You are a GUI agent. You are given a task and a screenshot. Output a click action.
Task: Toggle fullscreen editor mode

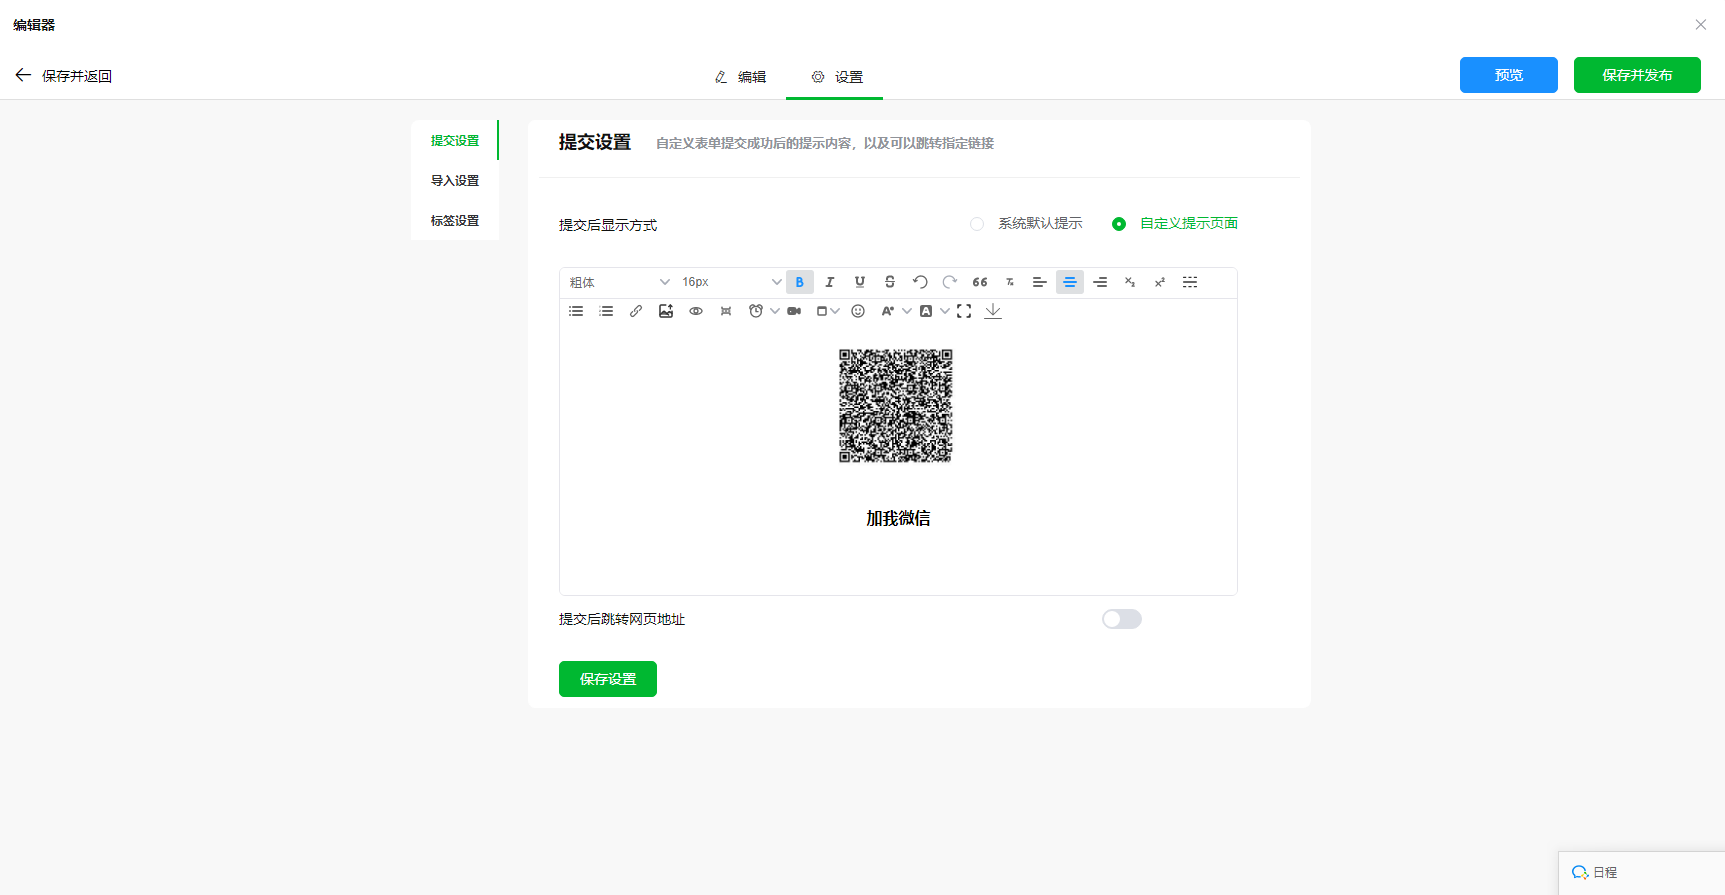click(964, 311)
